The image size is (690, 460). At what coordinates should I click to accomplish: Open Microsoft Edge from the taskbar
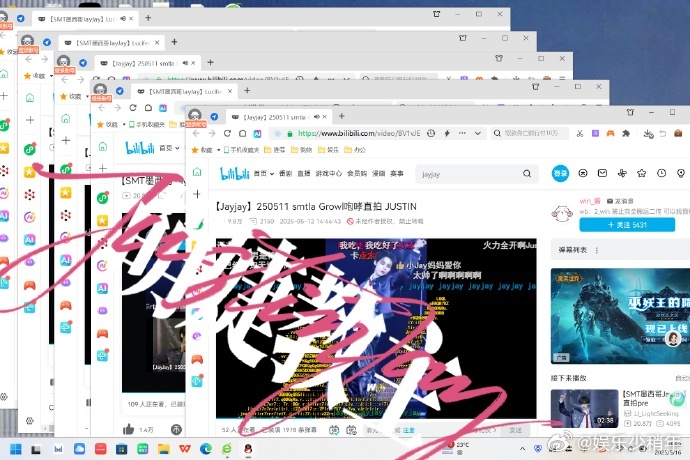coord(206,449)
